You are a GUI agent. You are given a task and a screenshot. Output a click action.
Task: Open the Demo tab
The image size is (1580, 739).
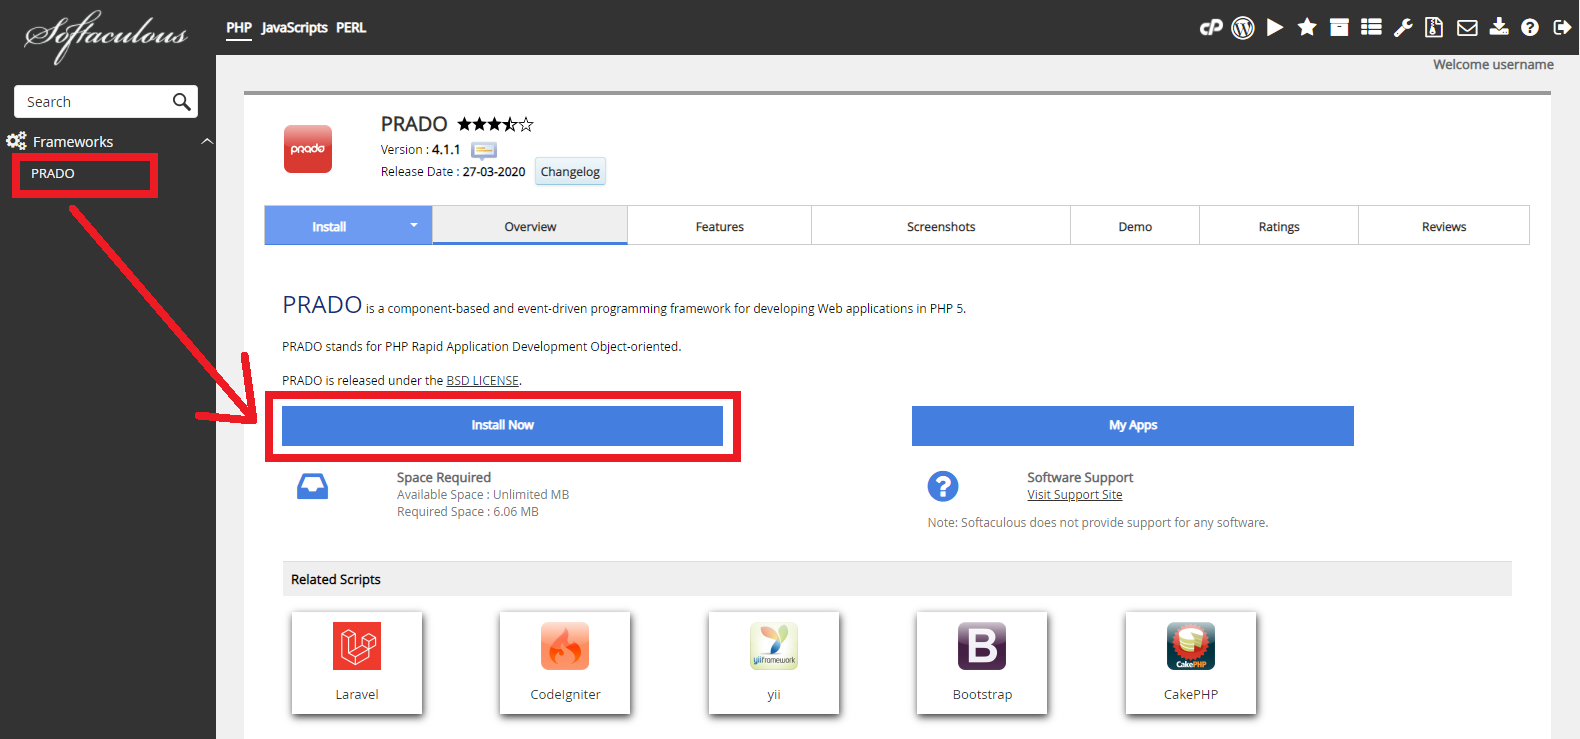click(x=1135, y=226)
